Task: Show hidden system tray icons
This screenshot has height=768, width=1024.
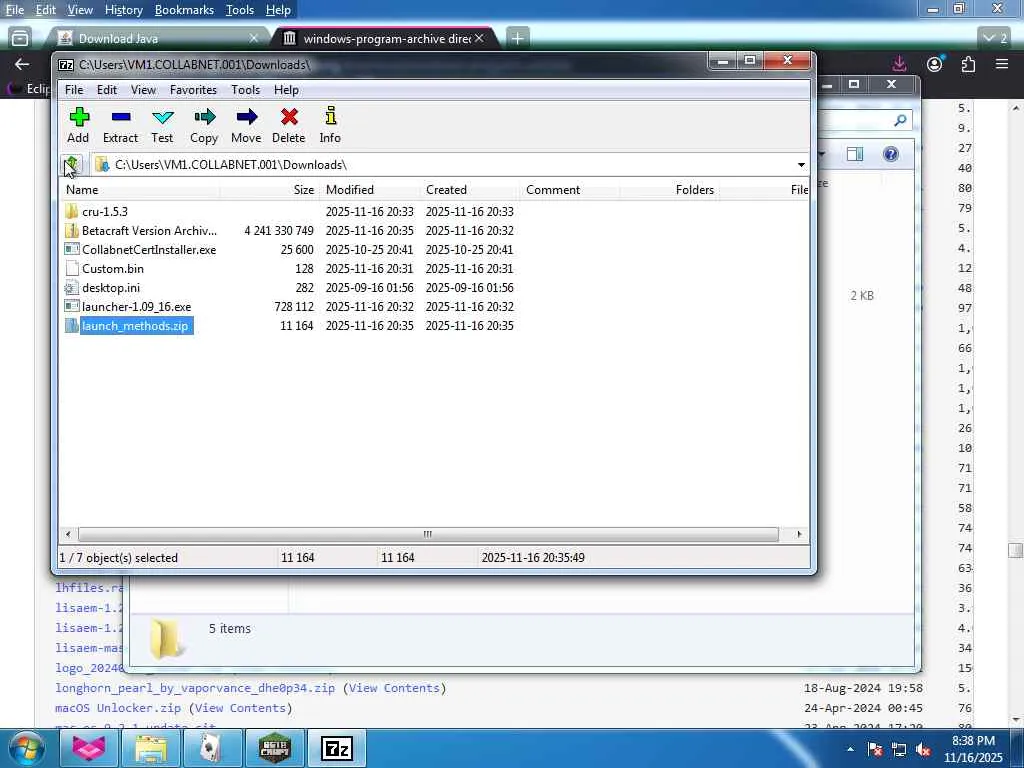Action: tap(850, 749)
